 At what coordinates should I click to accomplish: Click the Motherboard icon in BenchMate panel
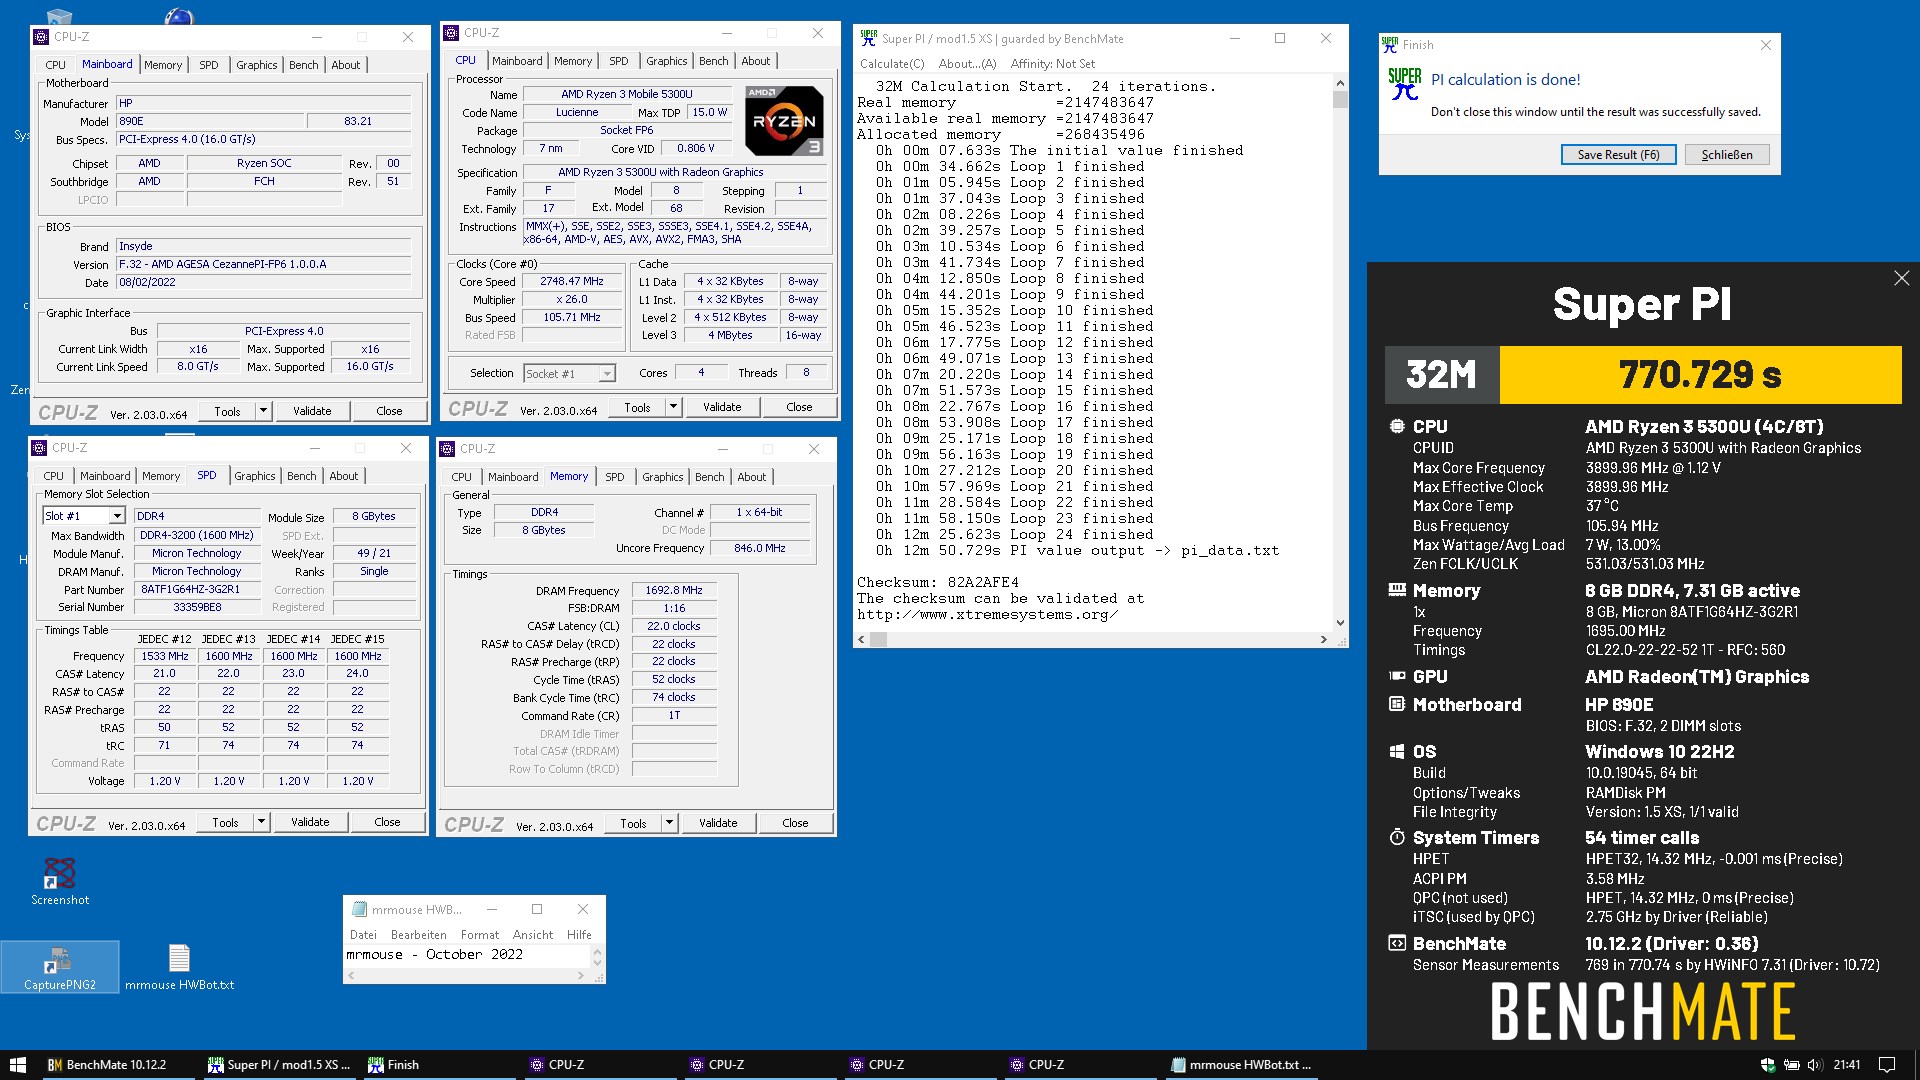pyautogui.click(x=1397, y=704)
